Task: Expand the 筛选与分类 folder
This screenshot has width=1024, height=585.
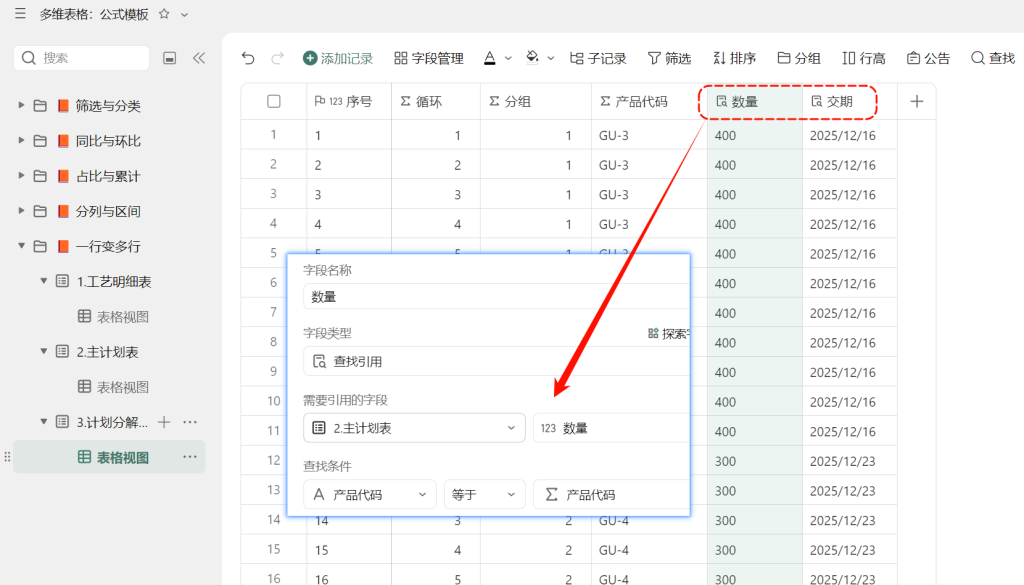Action: point(21,105)
